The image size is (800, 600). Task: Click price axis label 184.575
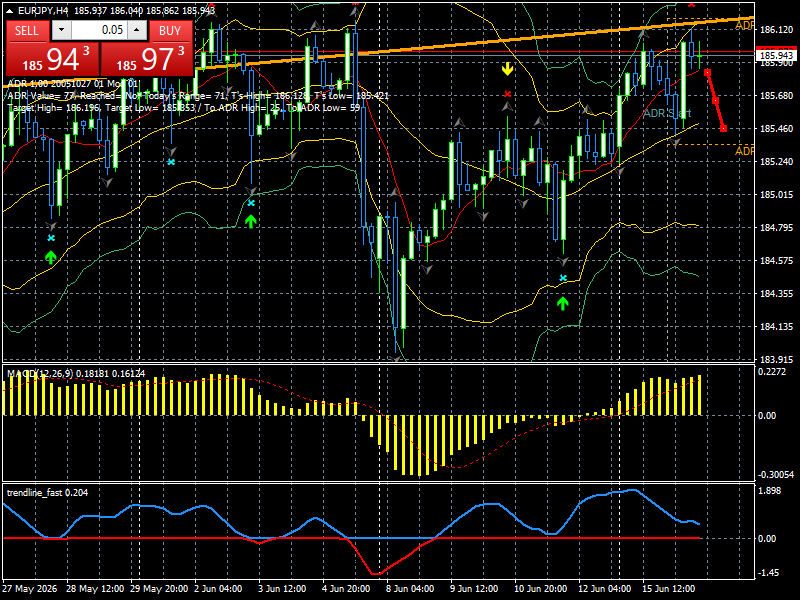tap(777, 260)
